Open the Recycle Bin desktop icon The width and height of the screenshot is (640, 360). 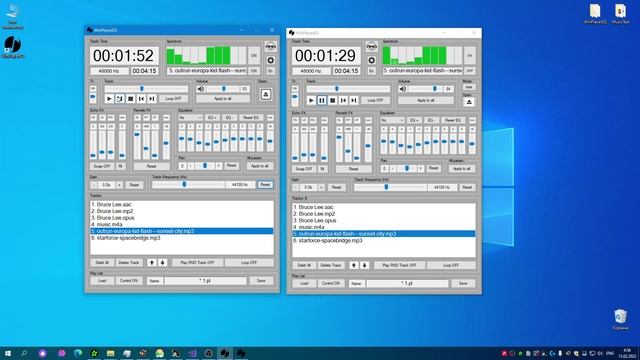coord(620,320)
